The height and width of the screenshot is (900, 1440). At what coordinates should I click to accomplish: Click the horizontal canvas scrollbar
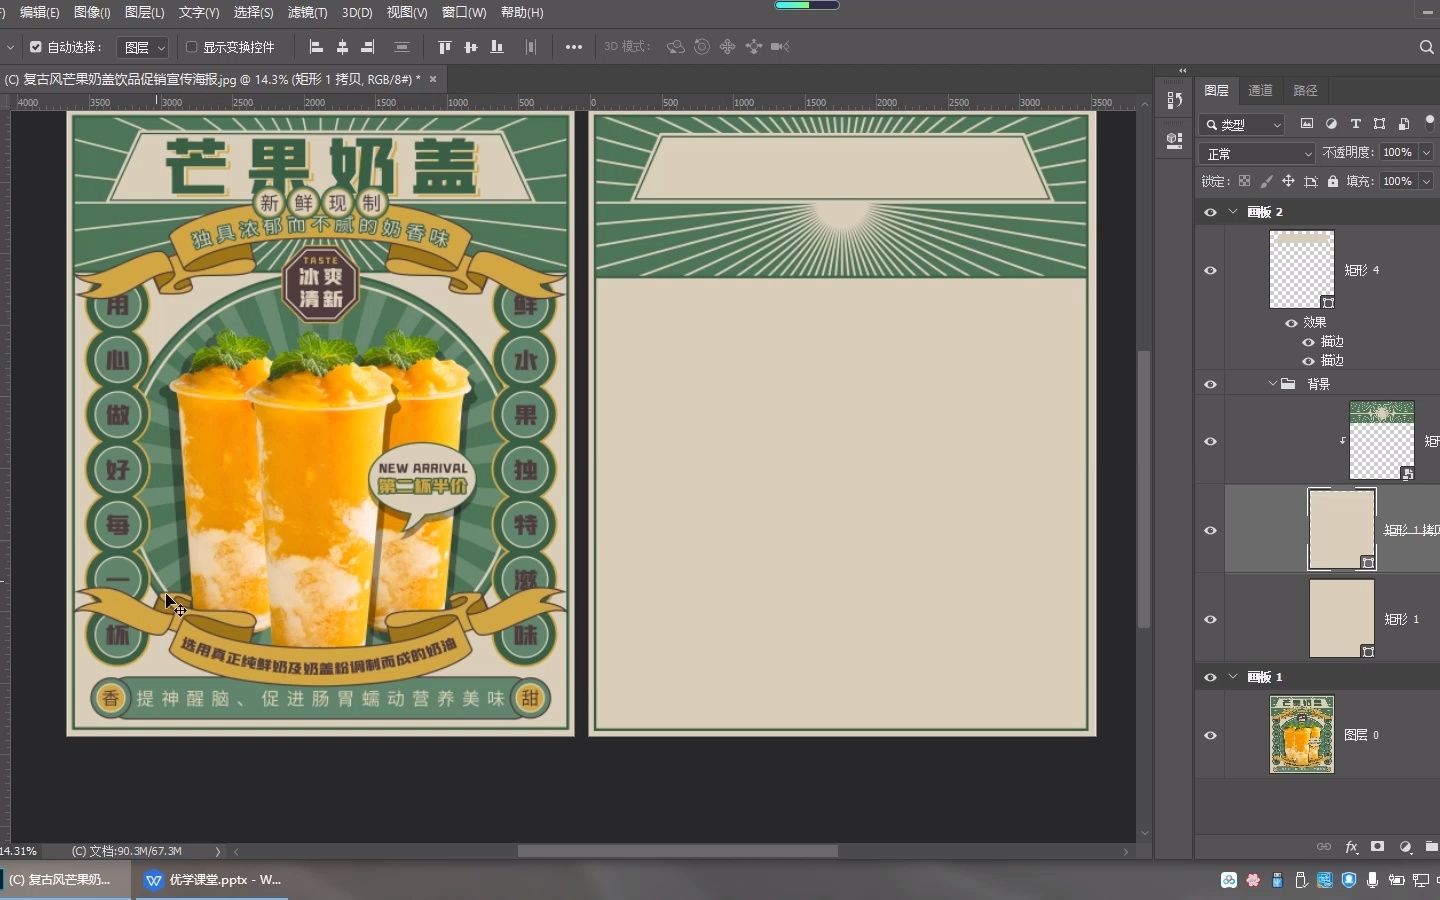point(677,851)
